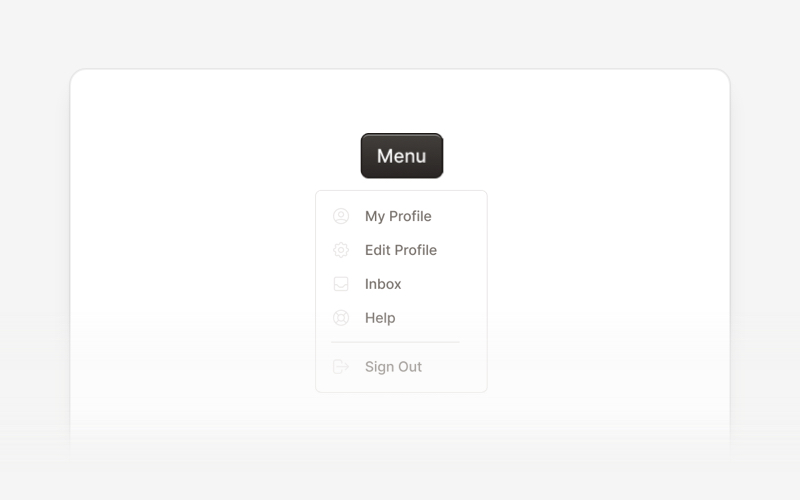Click the divider line above Sign Out
The width and height of the screenshot is (800, 500).
(x=395, y=342)
